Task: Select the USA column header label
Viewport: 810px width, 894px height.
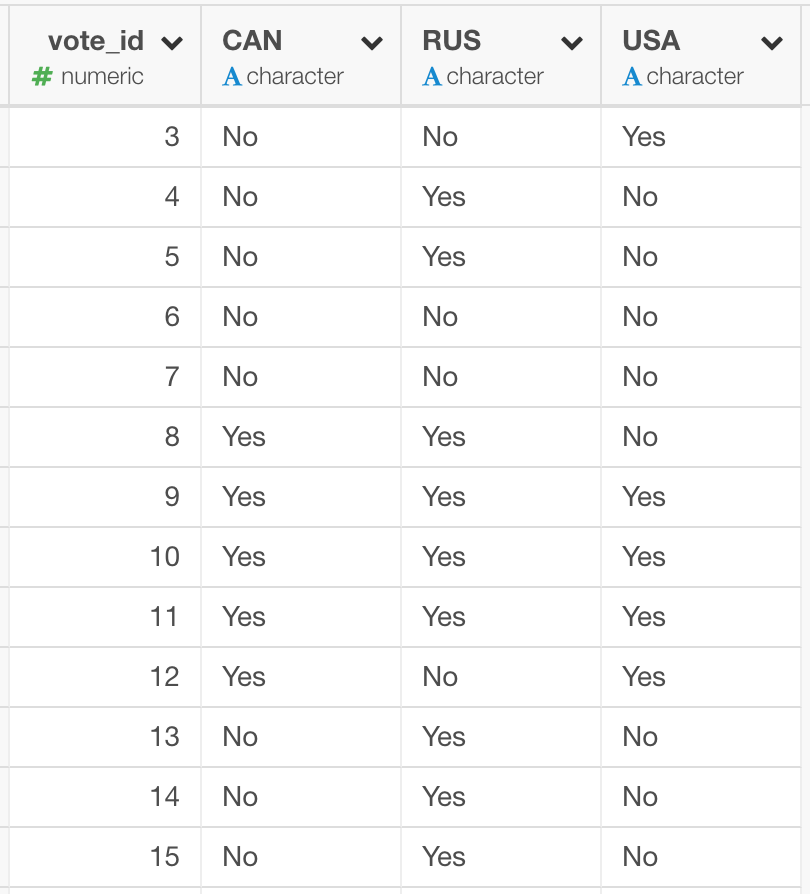Action: pos(651,40)
